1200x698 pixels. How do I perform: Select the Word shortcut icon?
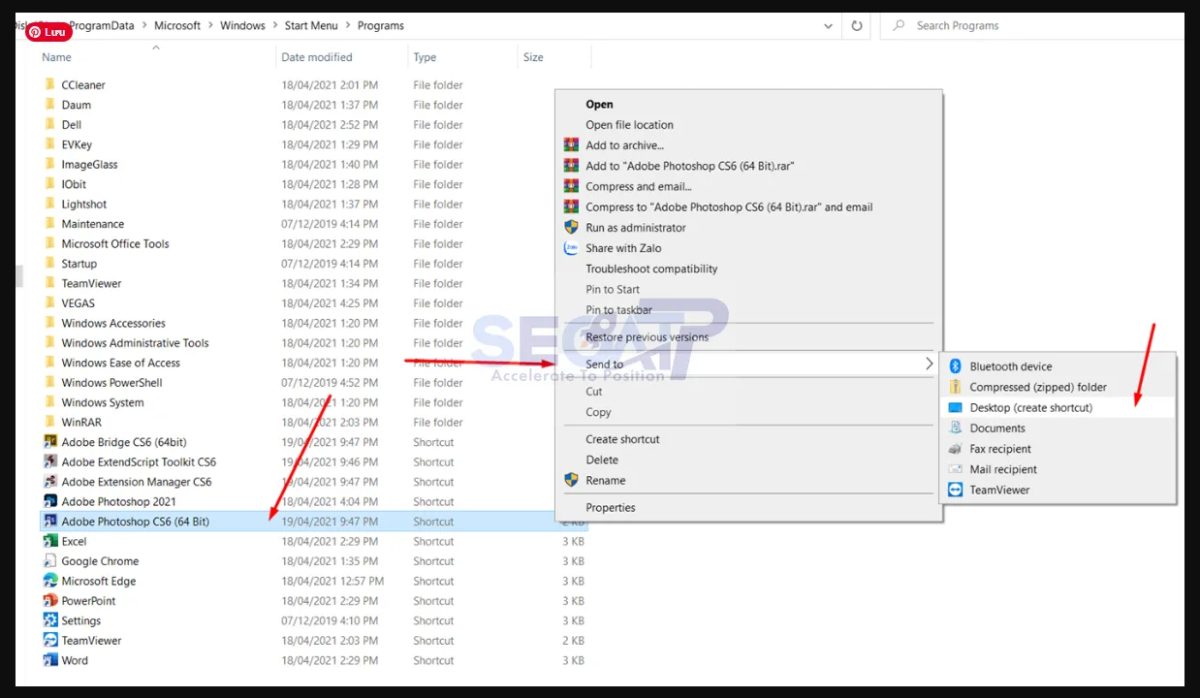click(x=50, y=660)
